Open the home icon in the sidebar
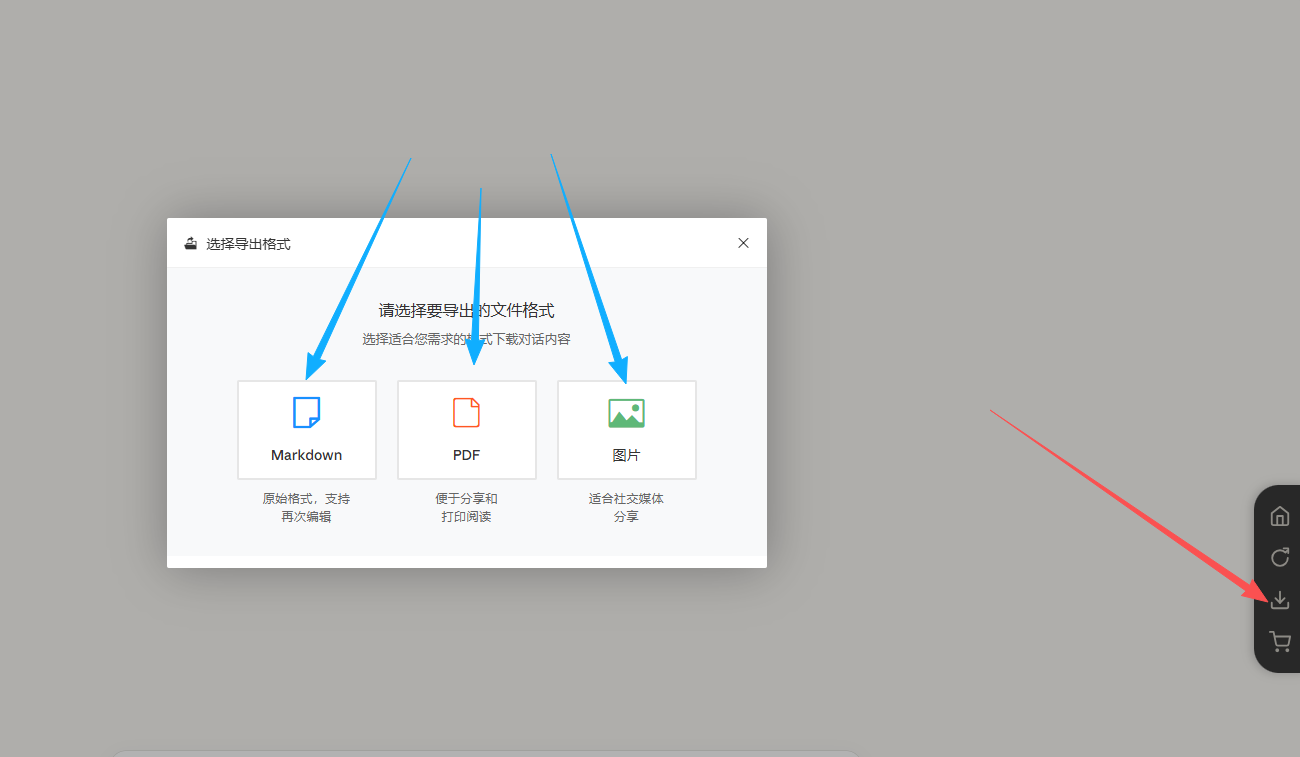Viewport: 1300px width, 757px height. click(x=1279, y=516)
